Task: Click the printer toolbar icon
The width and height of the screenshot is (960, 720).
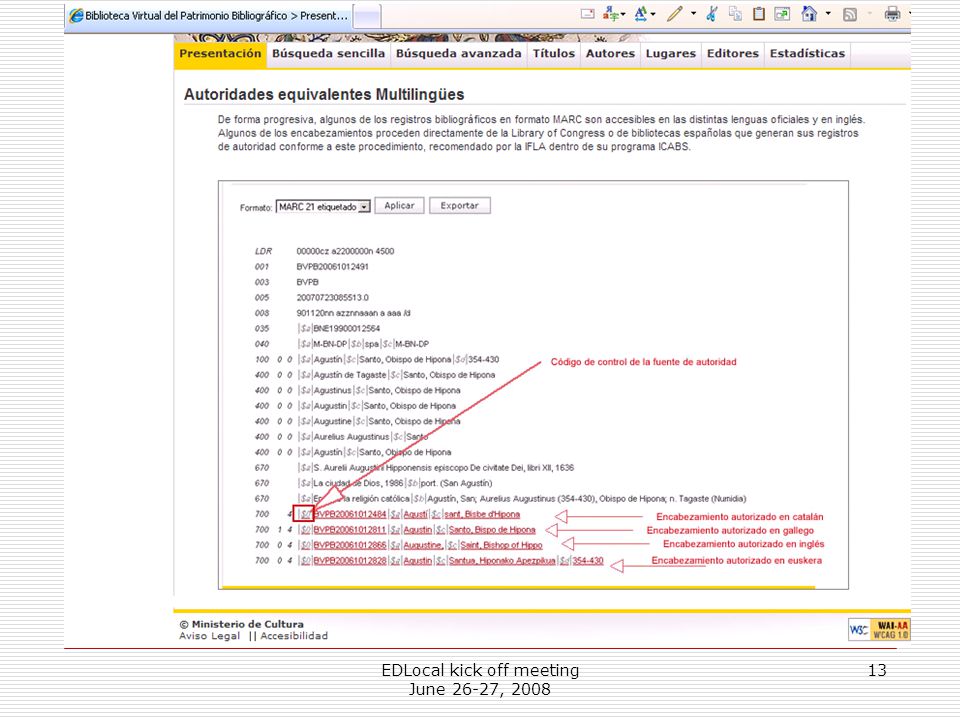Action: click(892, 13)
